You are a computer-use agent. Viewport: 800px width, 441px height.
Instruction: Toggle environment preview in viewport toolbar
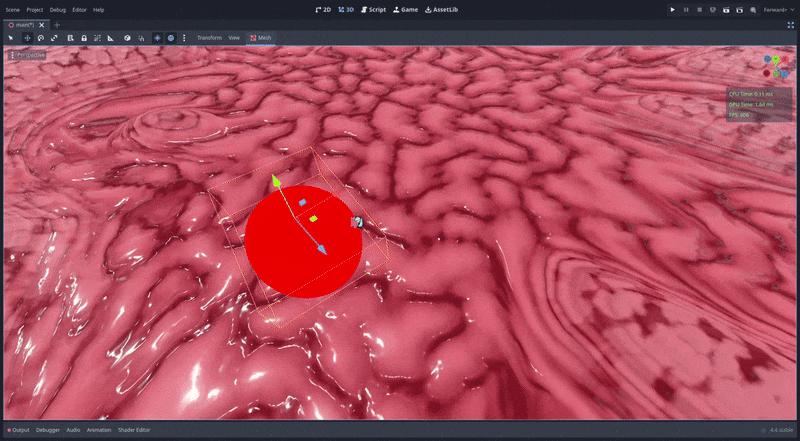pos(170,38)
